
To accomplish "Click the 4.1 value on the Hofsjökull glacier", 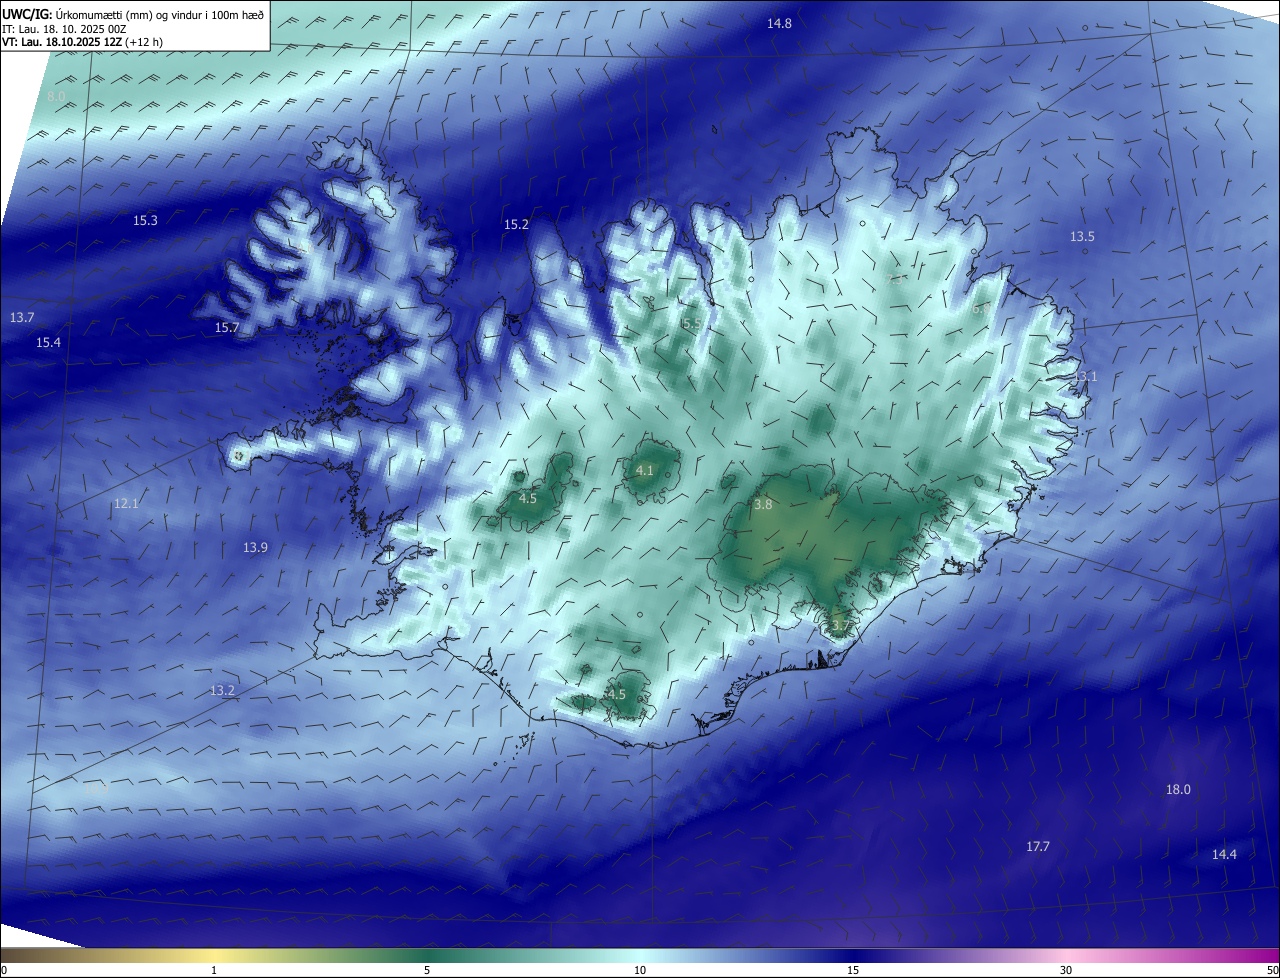I will pos(644,471).
